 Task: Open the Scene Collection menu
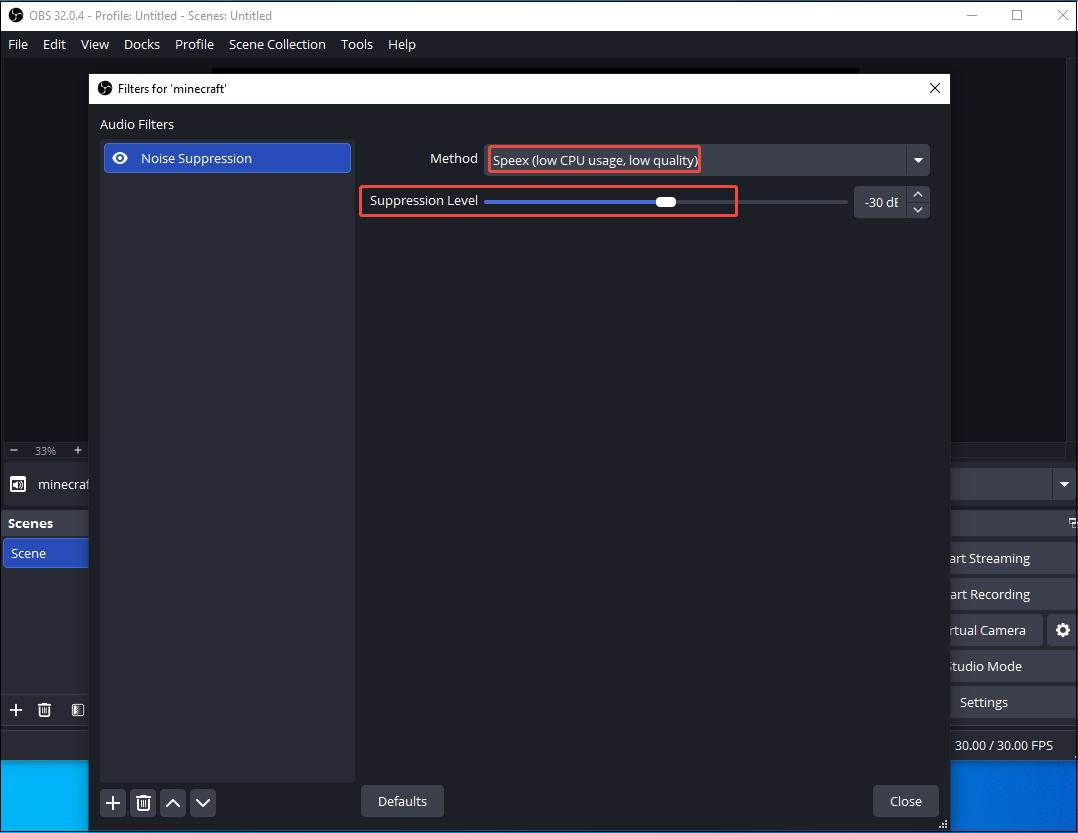click(277, 44)
